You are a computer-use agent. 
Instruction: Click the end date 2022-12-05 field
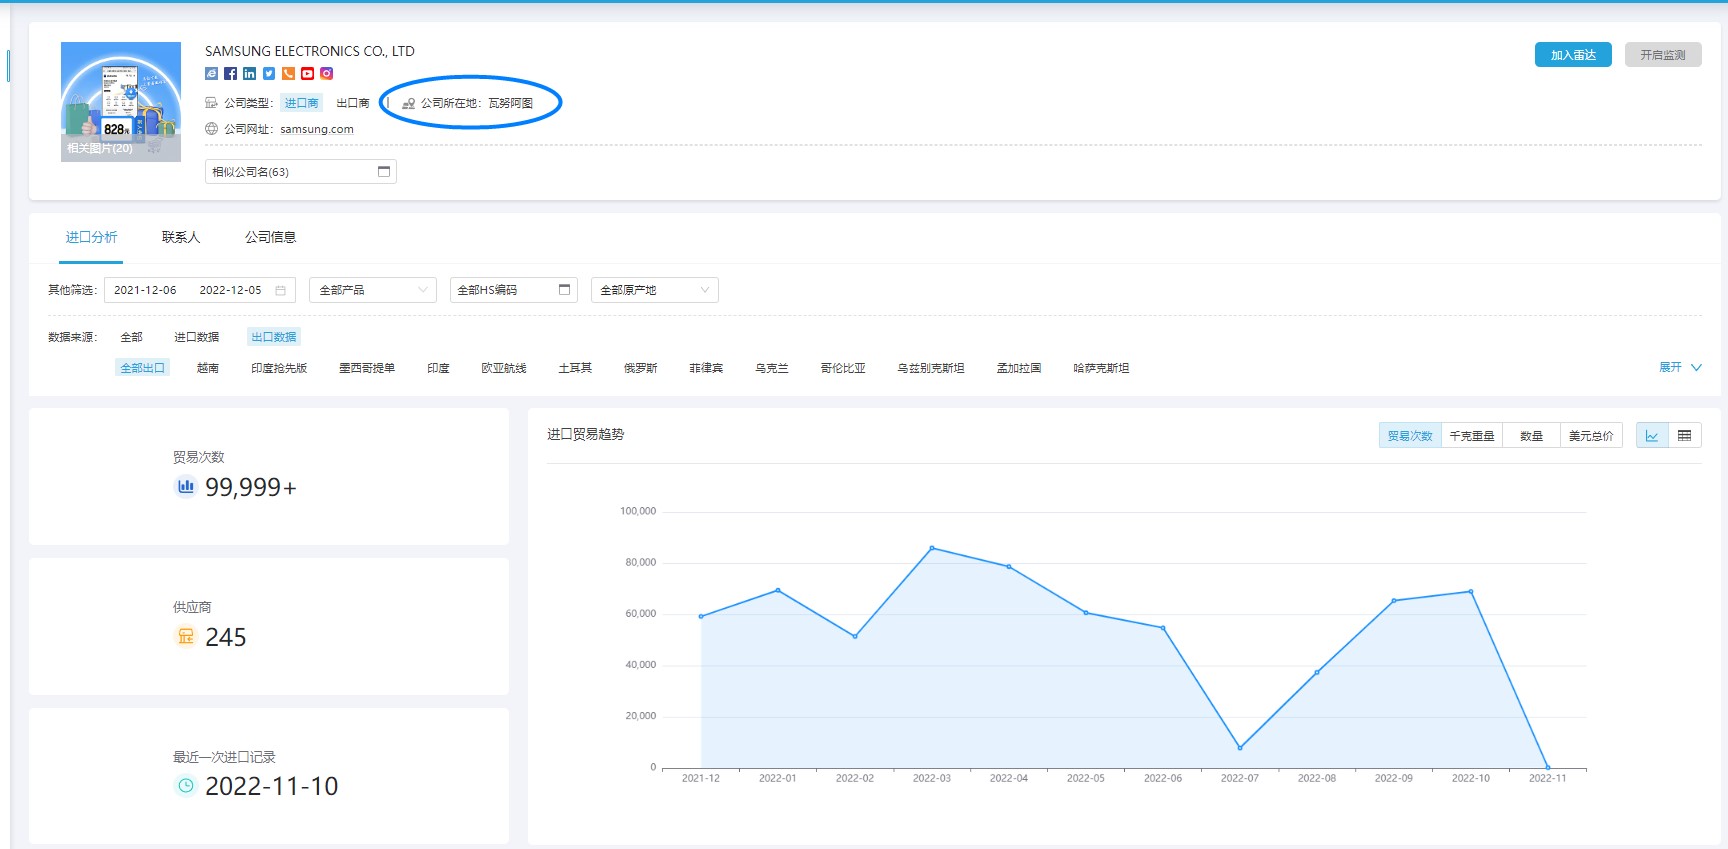pyautogui.click(x=230, y=290)
